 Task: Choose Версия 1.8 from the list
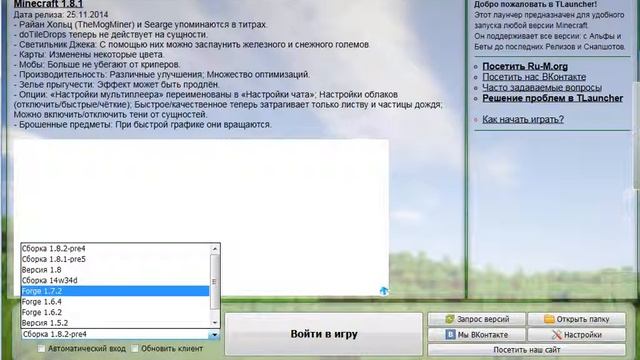[115, 270]
